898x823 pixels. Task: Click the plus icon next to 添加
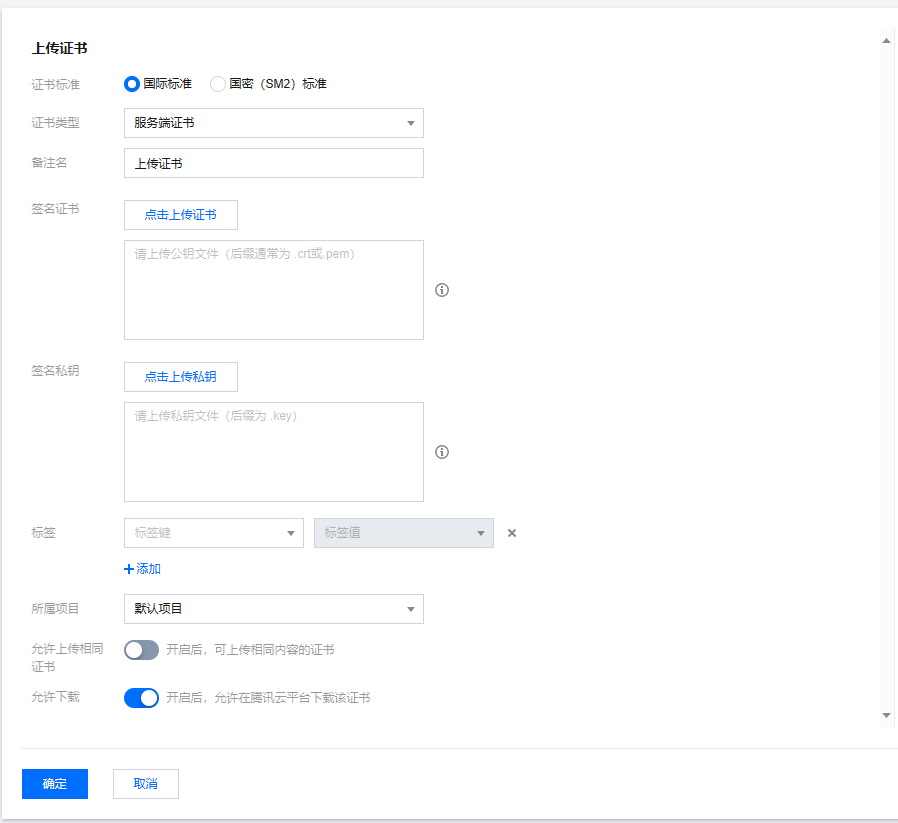click(129, 569)
